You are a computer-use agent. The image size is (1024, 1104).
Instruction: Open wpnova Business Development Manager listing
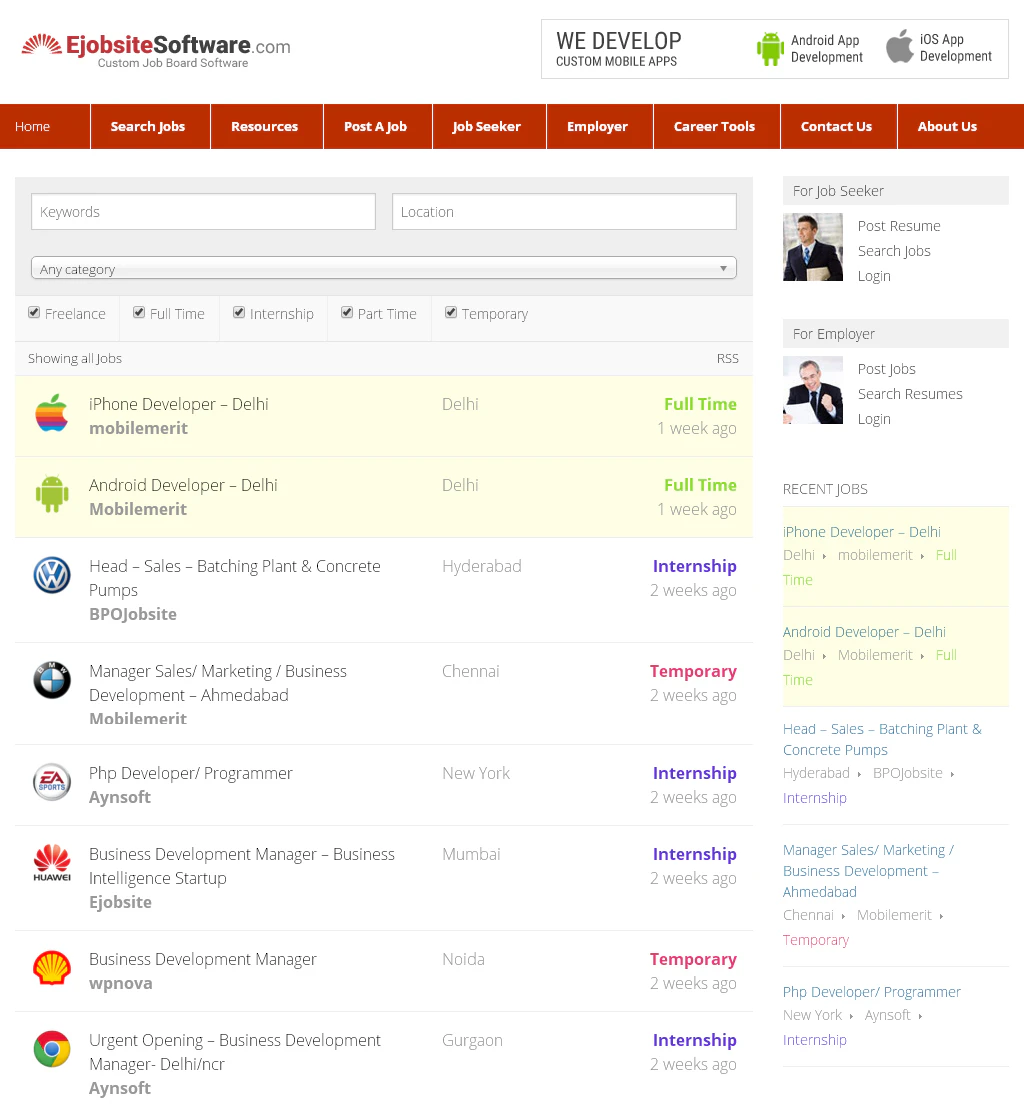(x=384, y=971)
